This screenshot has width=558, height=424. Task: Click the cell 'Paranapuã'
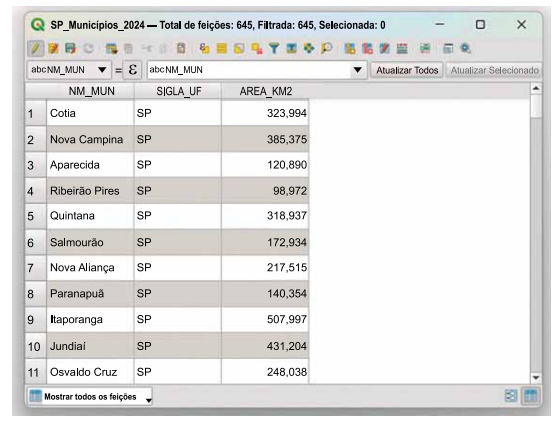tap(90, 294)
